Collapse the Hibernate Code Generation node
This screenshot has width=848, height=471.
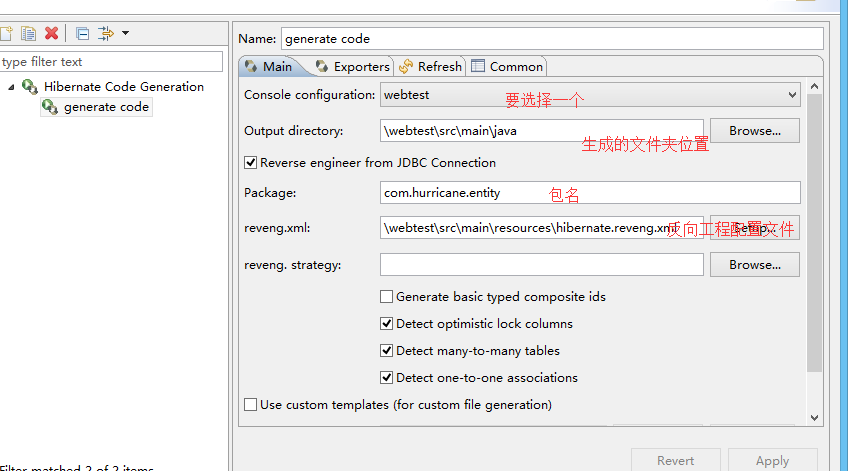coord(11,87)
